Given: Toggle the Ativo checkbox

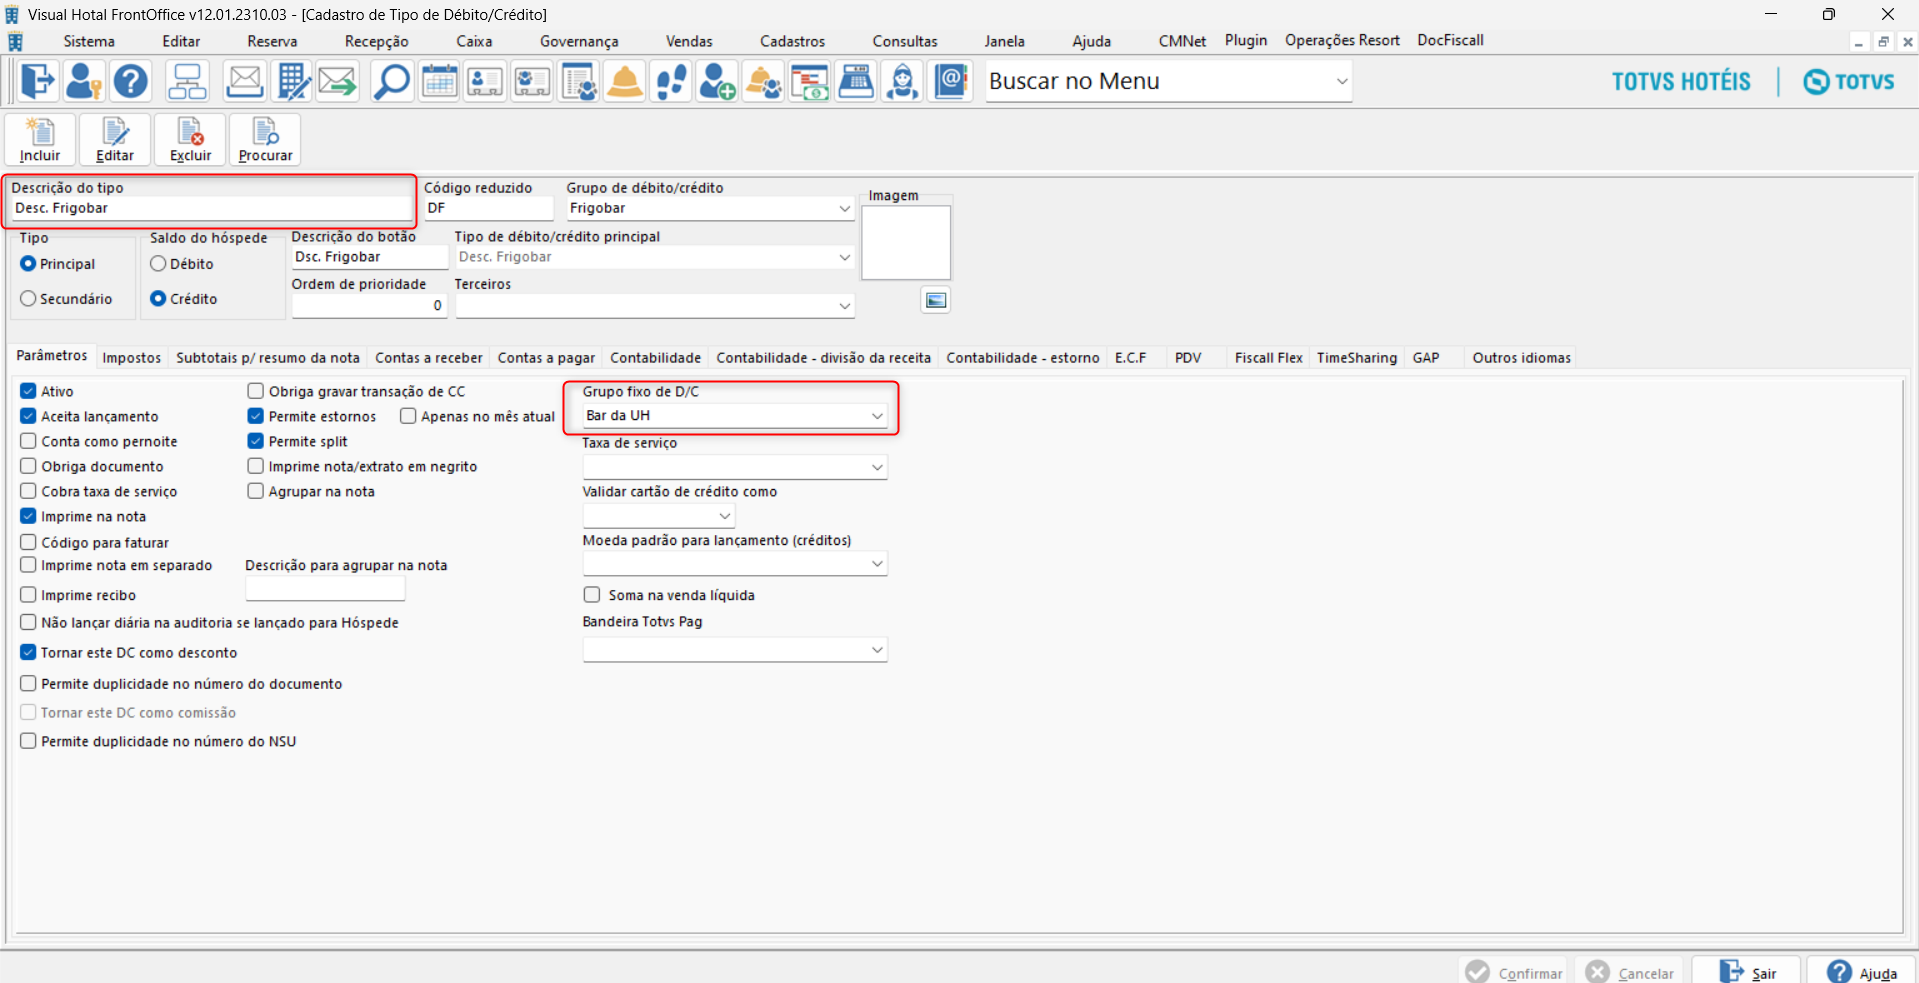Looking at the screenshot, I should 28,391.
